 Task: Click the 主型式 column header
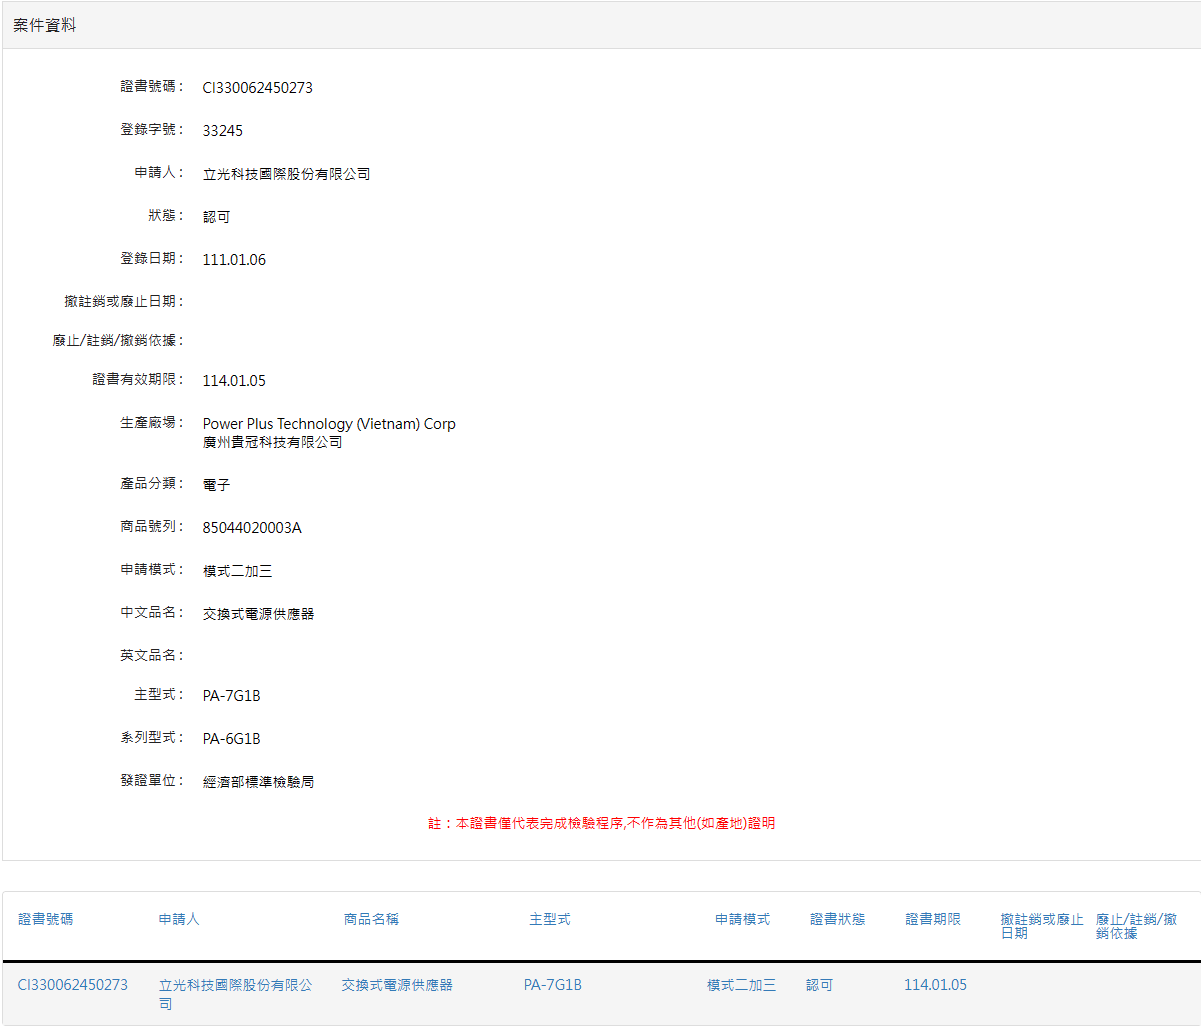[550, 919]
